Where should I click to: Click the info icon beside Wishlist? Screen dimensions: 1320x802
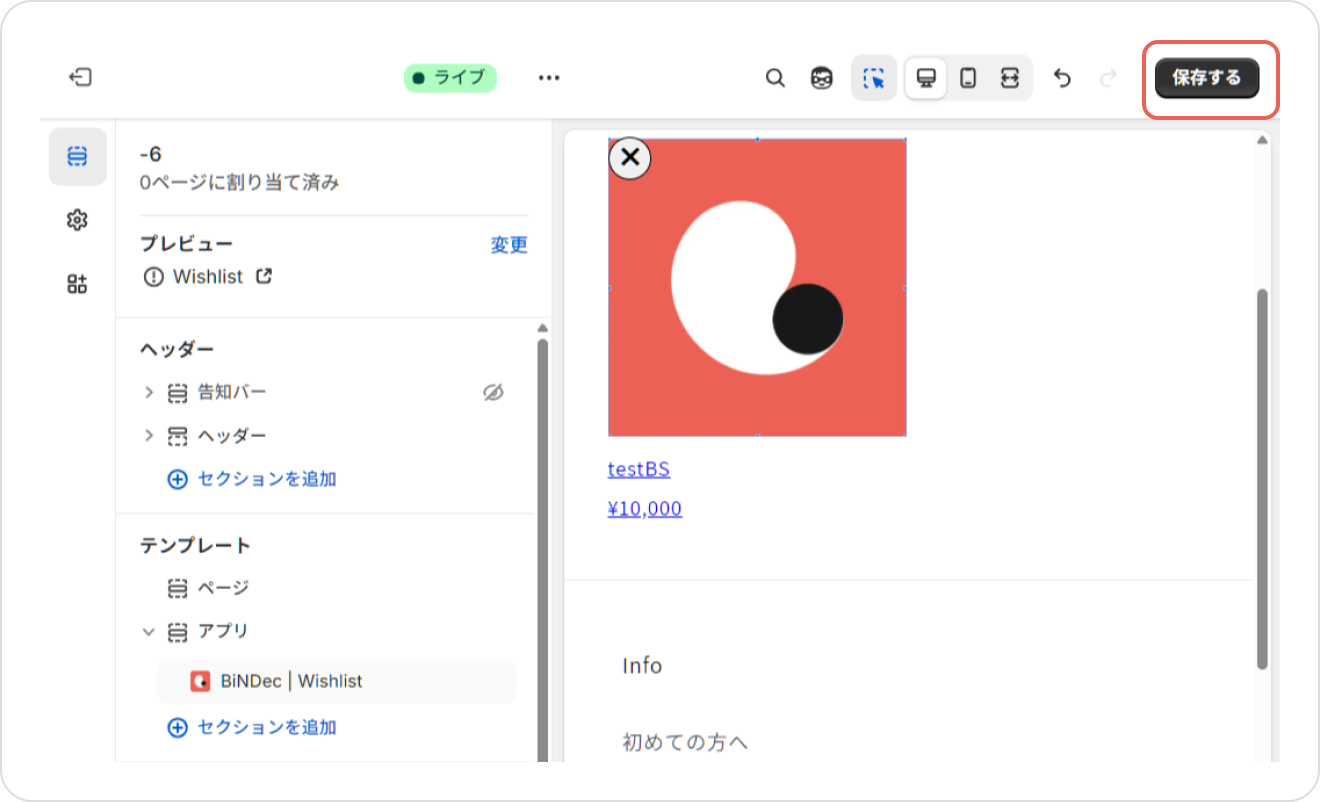tap(153, 277)
